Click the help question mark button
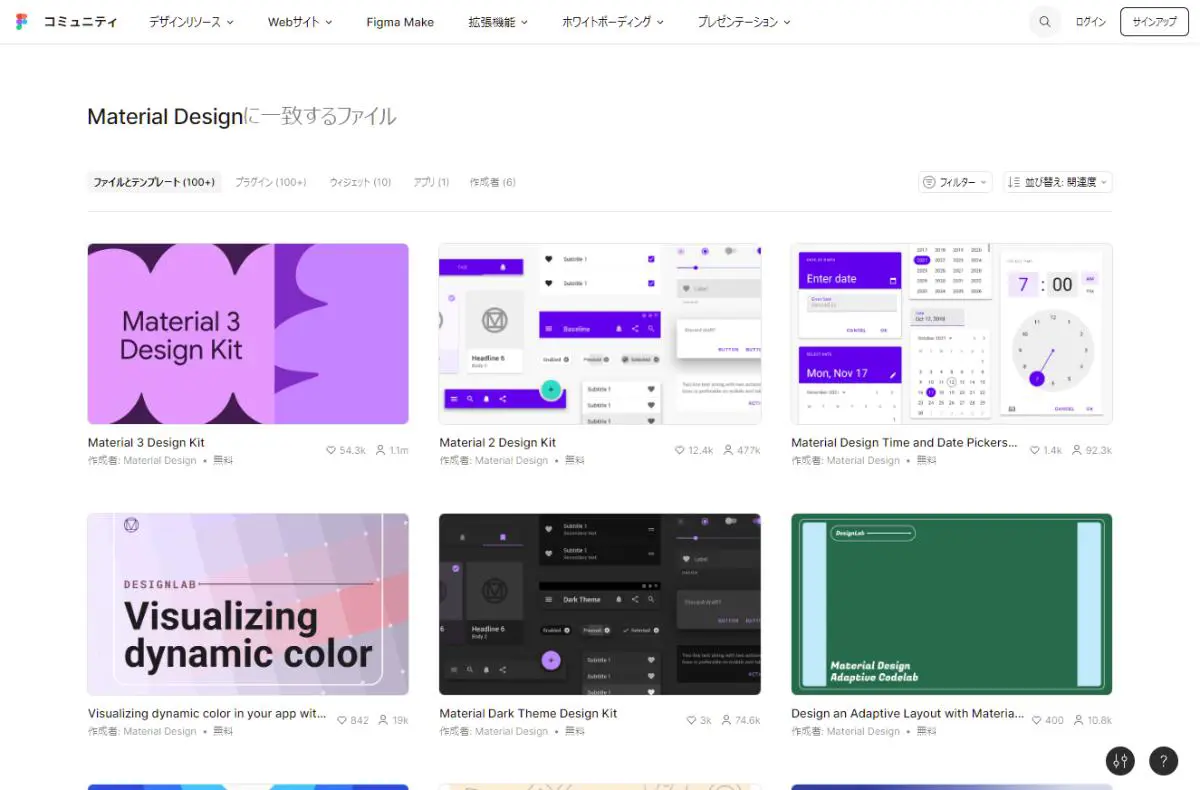 (1163, 761)
